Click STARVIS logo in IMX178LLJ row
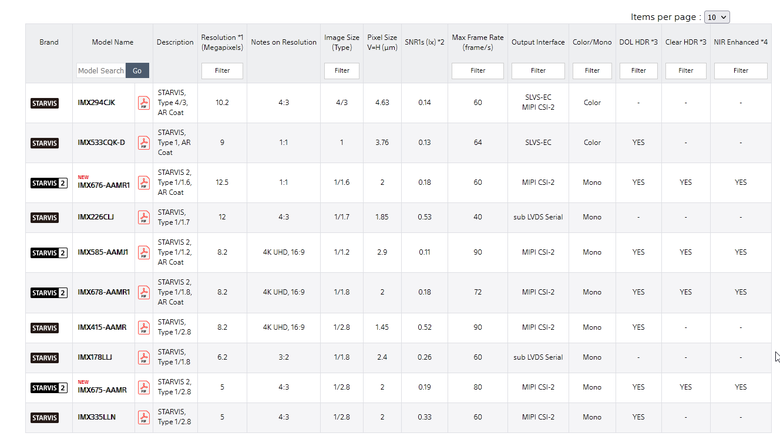The image size is (780, 443). coord(45,357)
